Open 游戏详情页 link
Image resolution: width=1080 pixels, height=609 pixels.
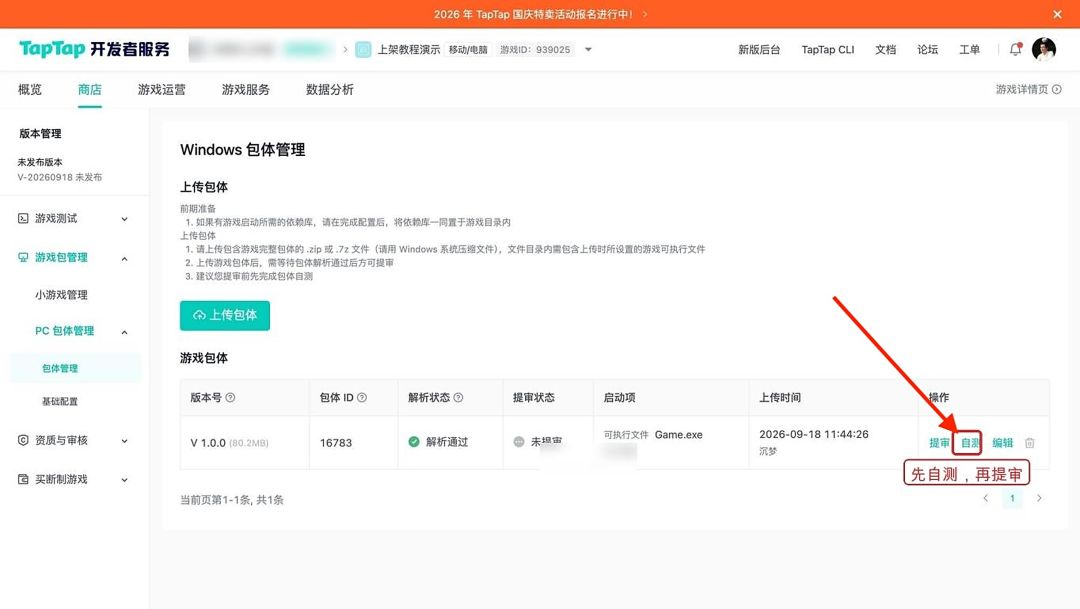pos(1028,90)
